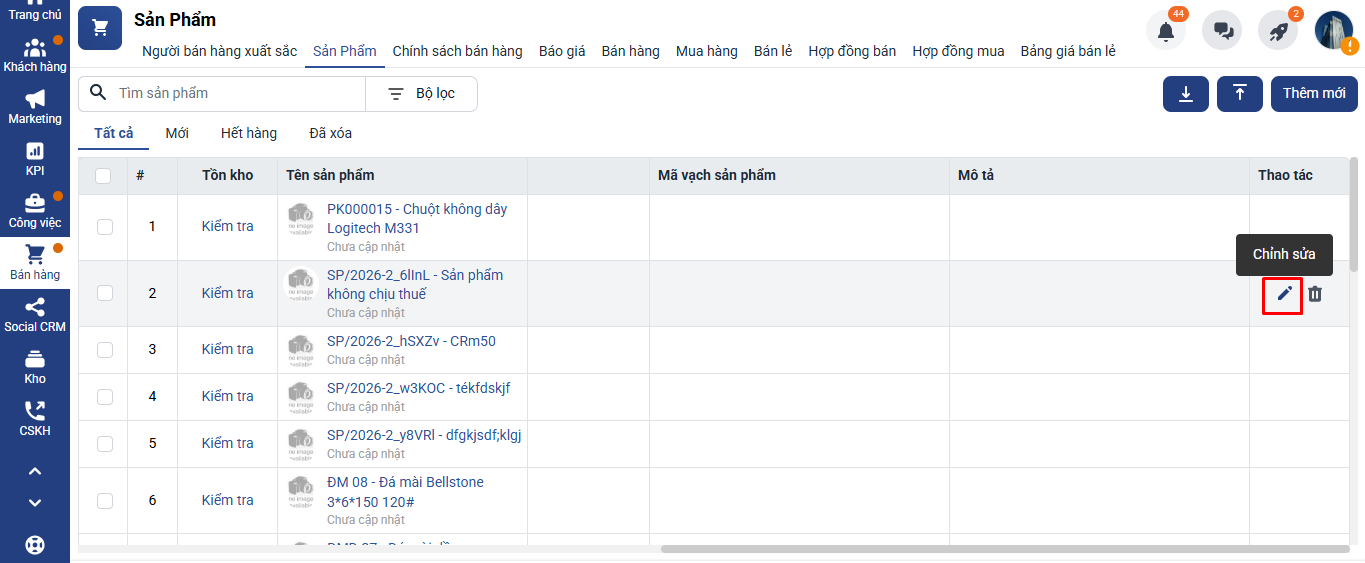Open the Bộ lọc filter dropdown
This screenshot has height=563, width=1365.
tap(421, 93)
